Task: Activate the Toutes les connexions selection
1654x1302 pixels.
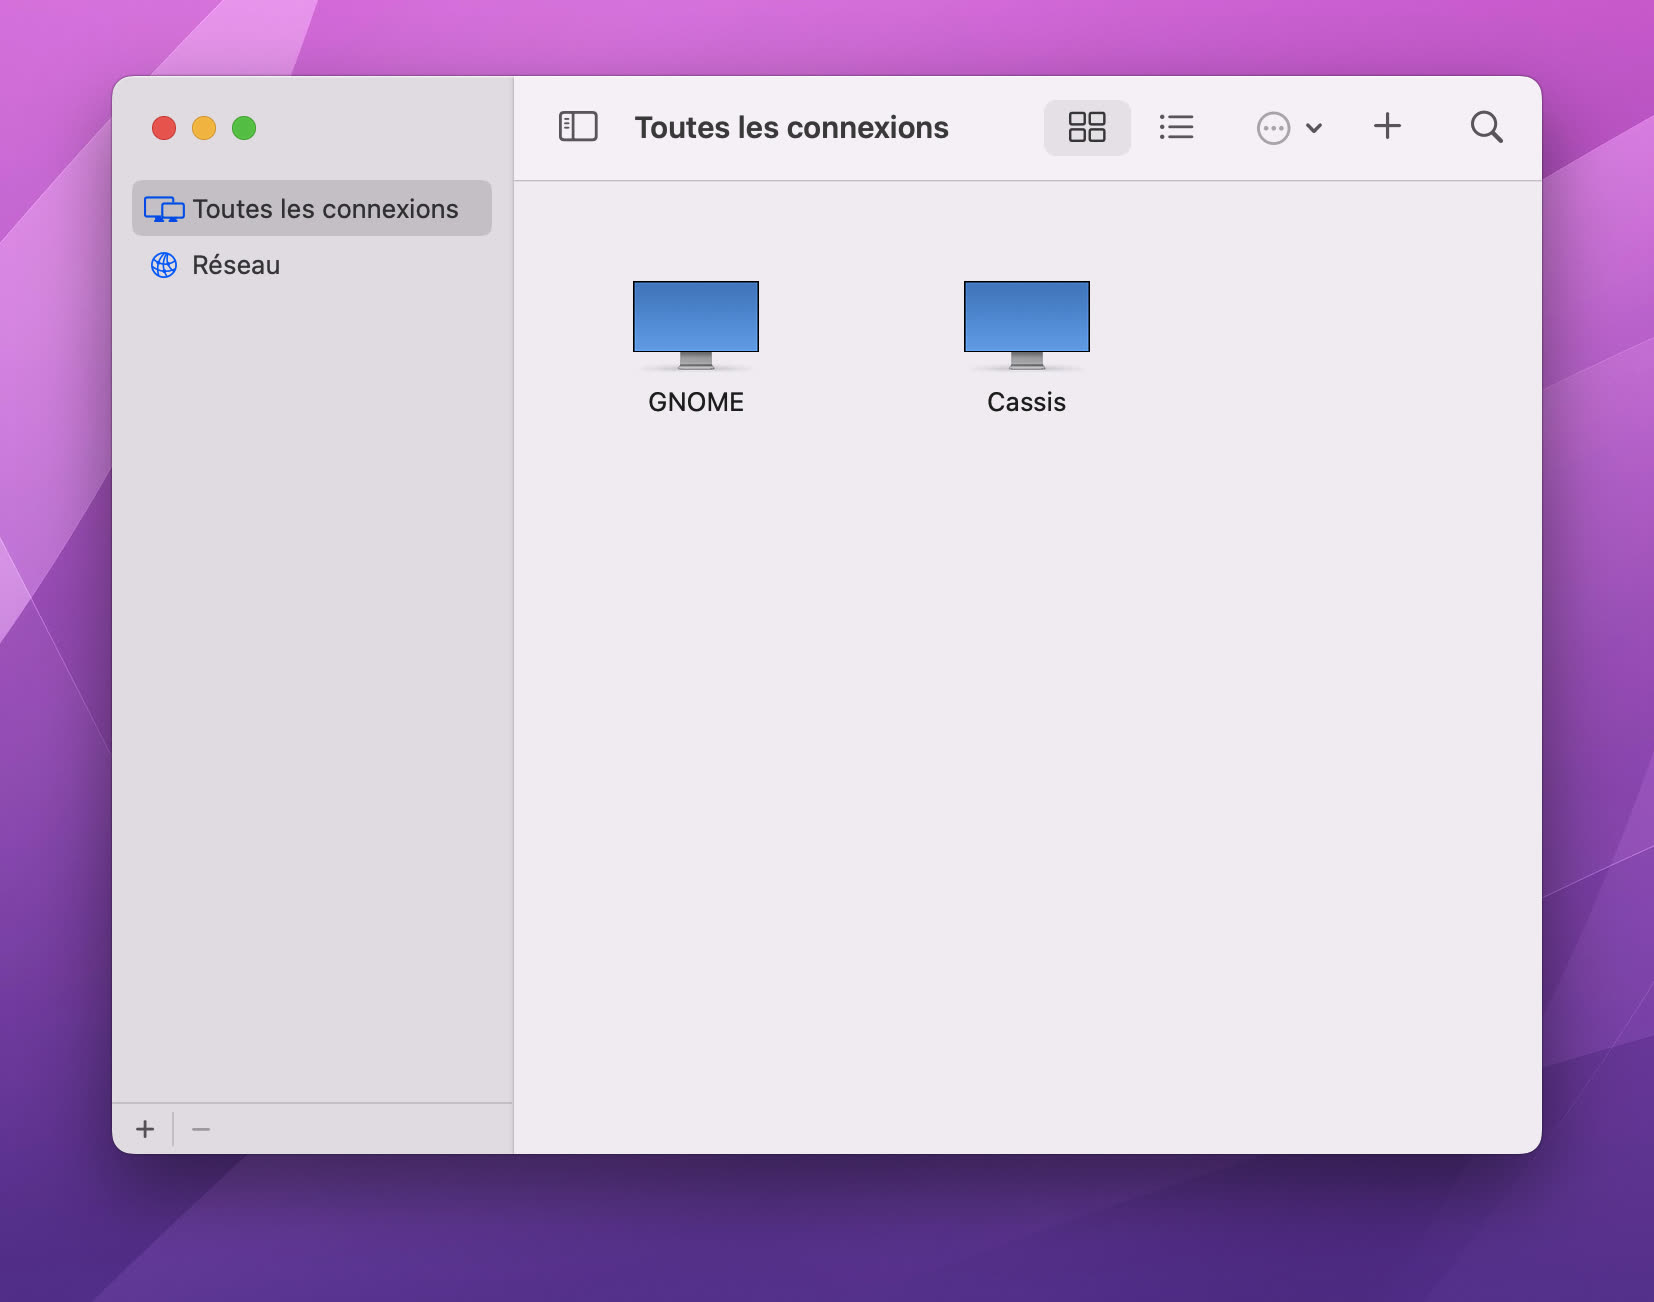Action: 310,208
